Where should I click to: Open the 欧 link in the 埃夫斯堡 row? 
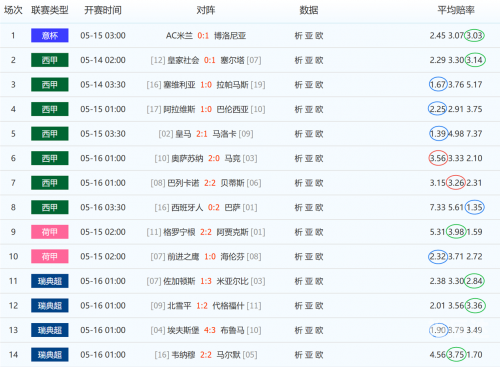tap(319, 330)
